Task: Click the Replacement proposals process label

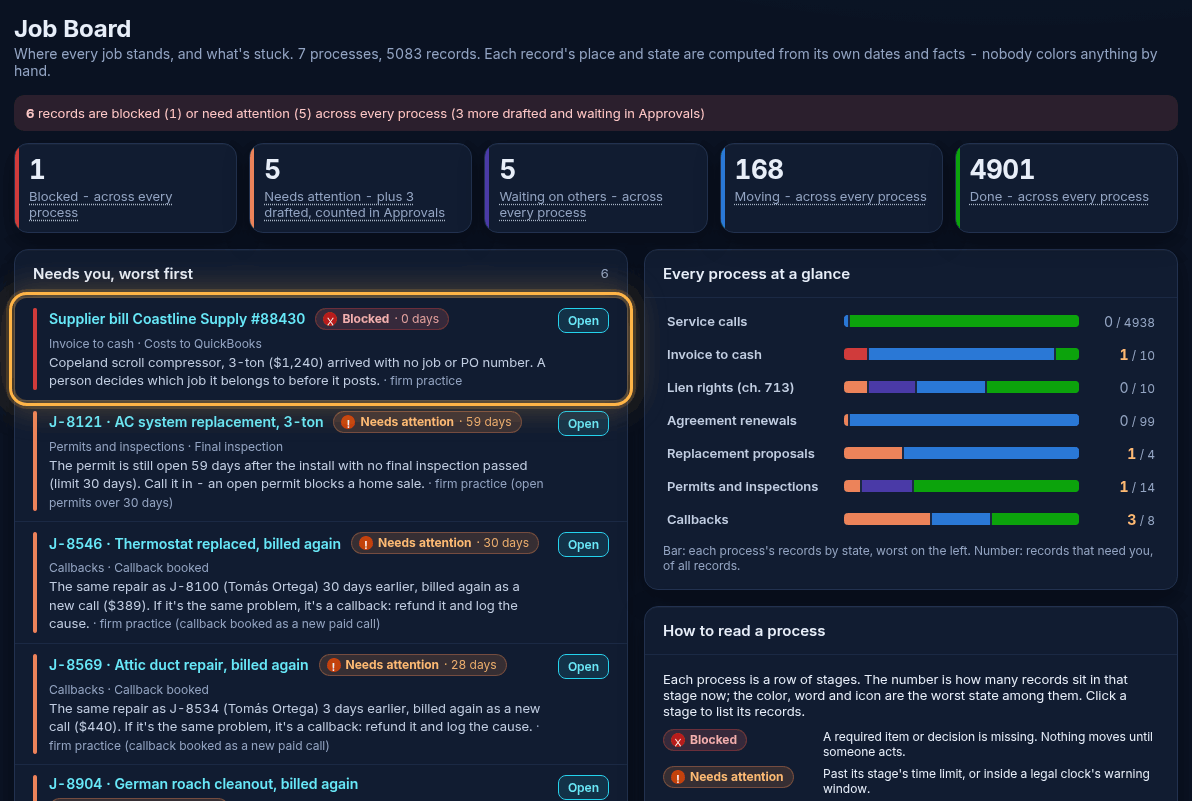Action: [x=740, y=454]
